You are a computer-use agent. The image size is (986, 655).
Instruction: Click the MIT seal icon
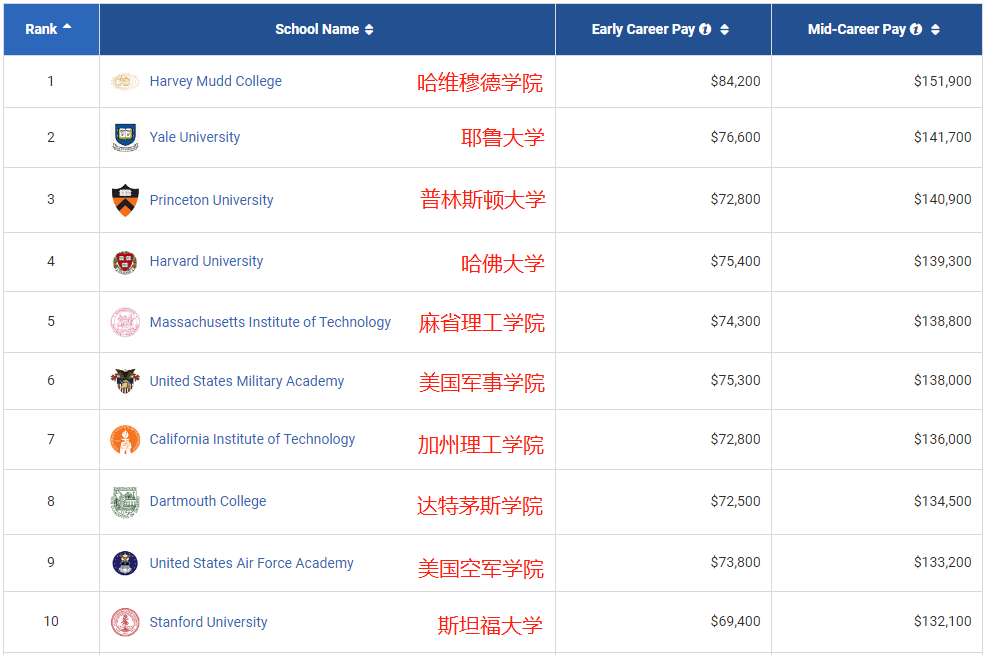coord(125,322)
